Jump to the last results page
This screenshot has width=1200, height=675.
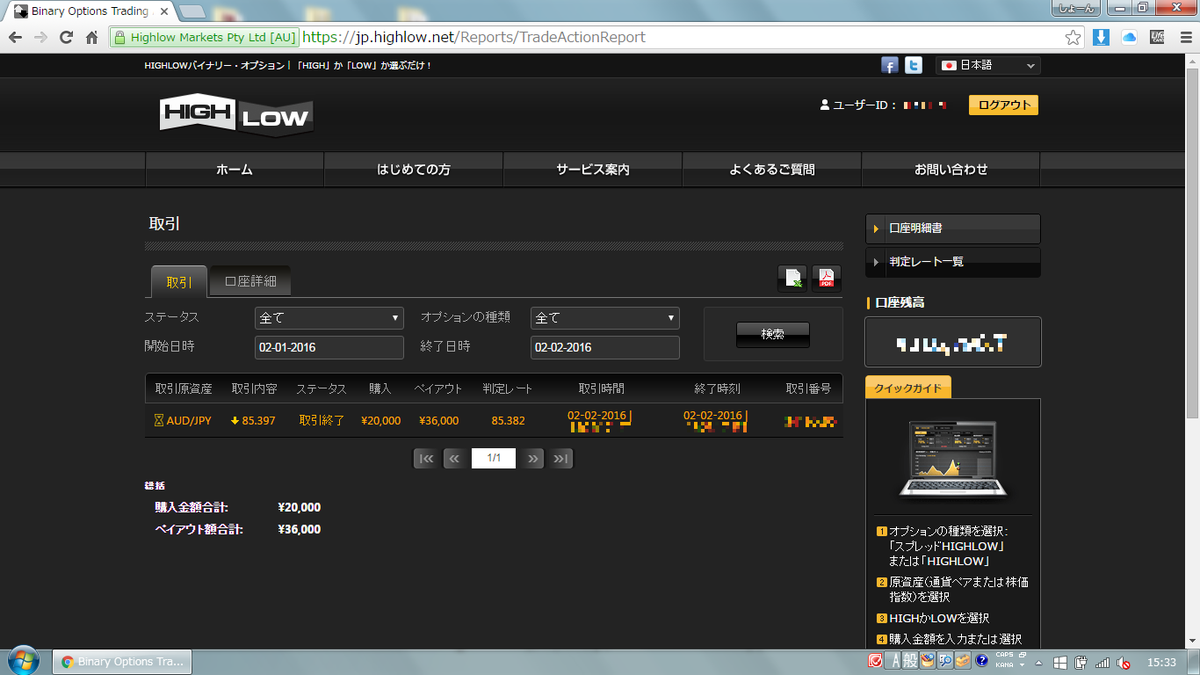560,457
